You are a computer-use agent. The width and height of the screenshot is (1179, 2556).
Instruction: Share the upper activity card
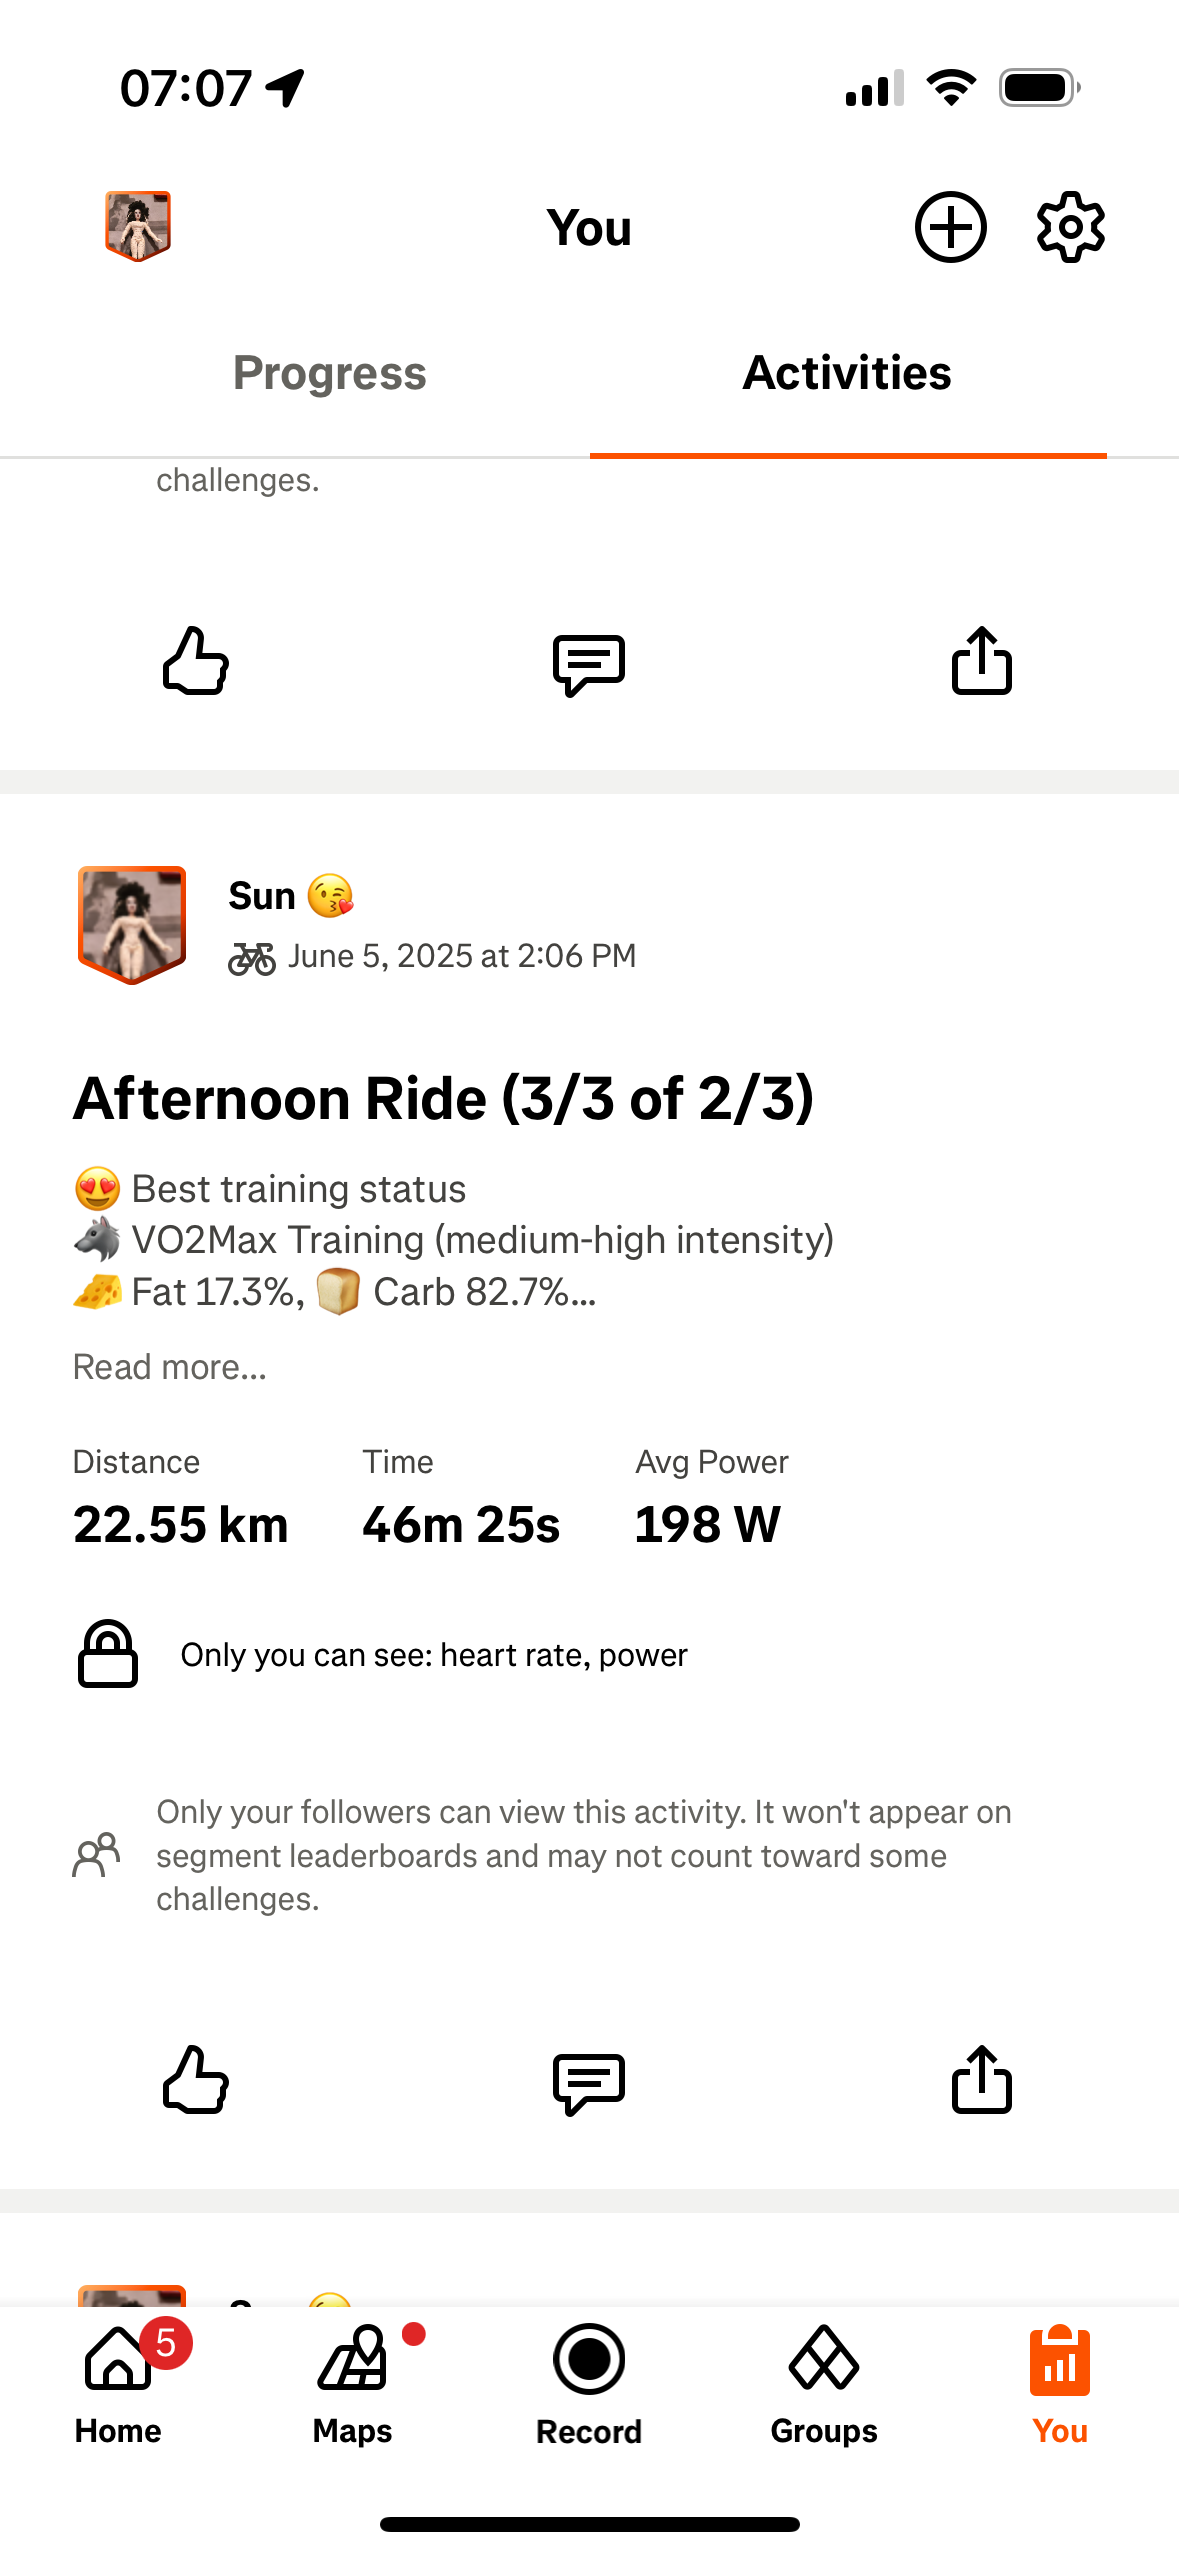point(981,660)
